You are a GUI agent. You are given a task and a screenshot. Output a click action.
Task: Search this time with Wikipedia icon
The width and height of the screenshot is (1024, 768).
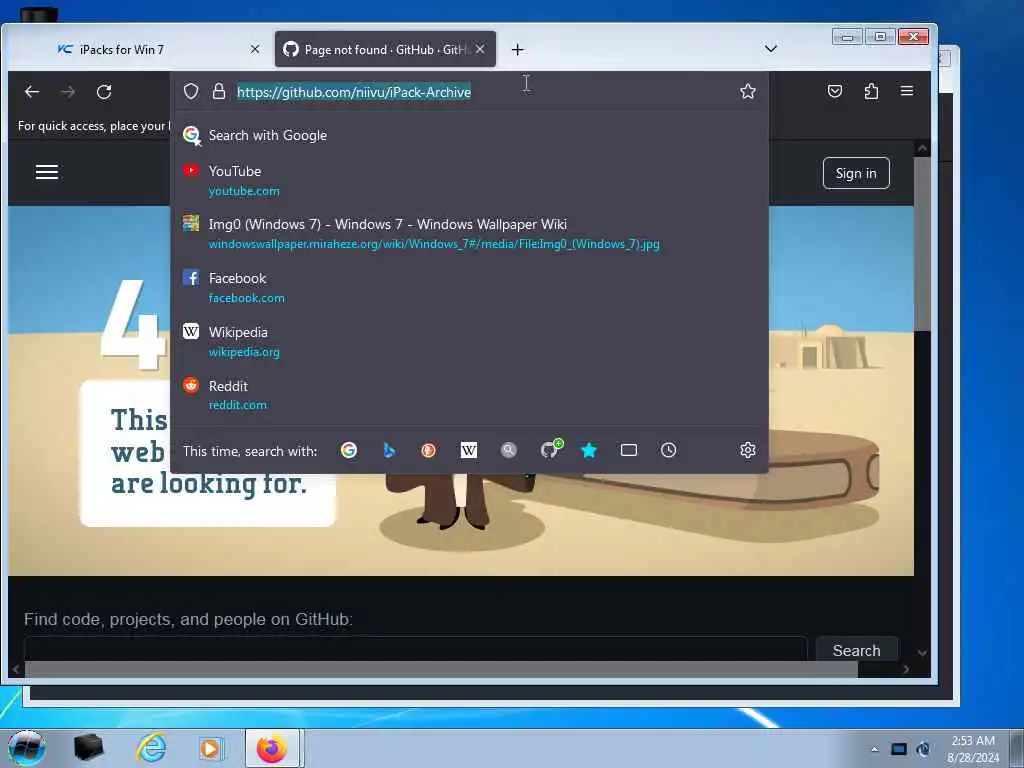pos(469,450)
